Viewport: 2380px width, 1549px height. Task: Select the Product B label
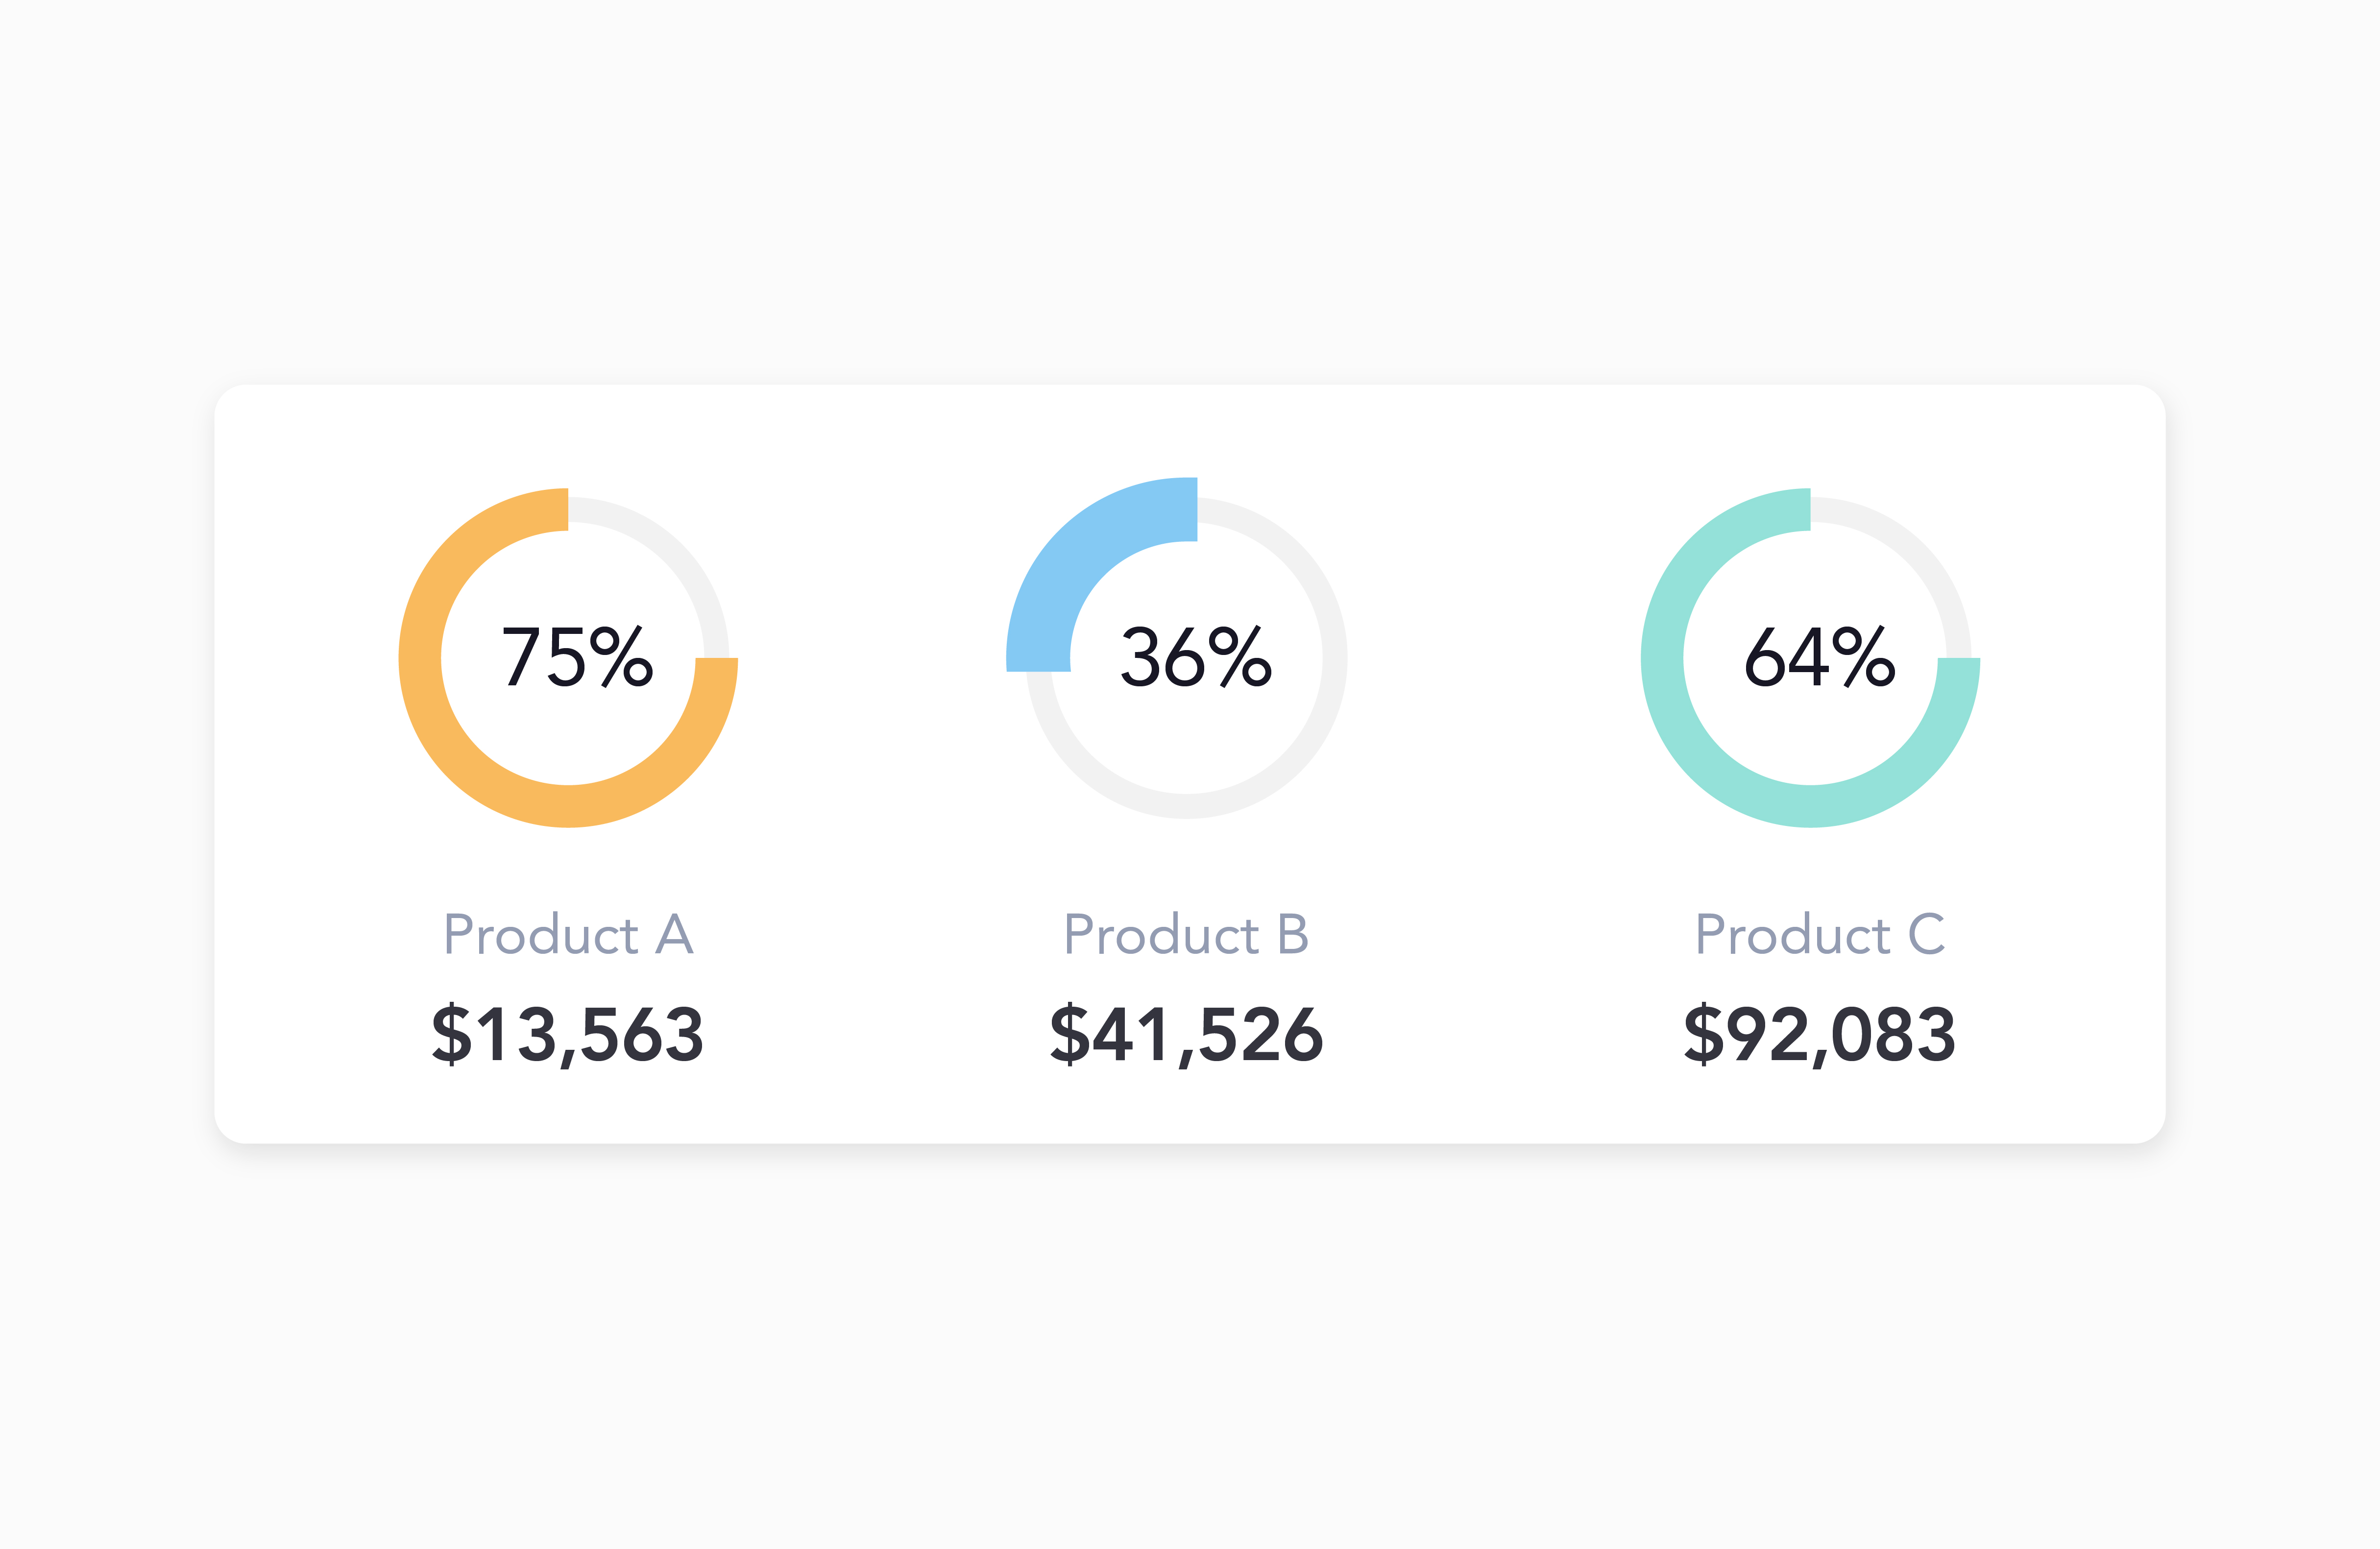(x=1186, y=935)
